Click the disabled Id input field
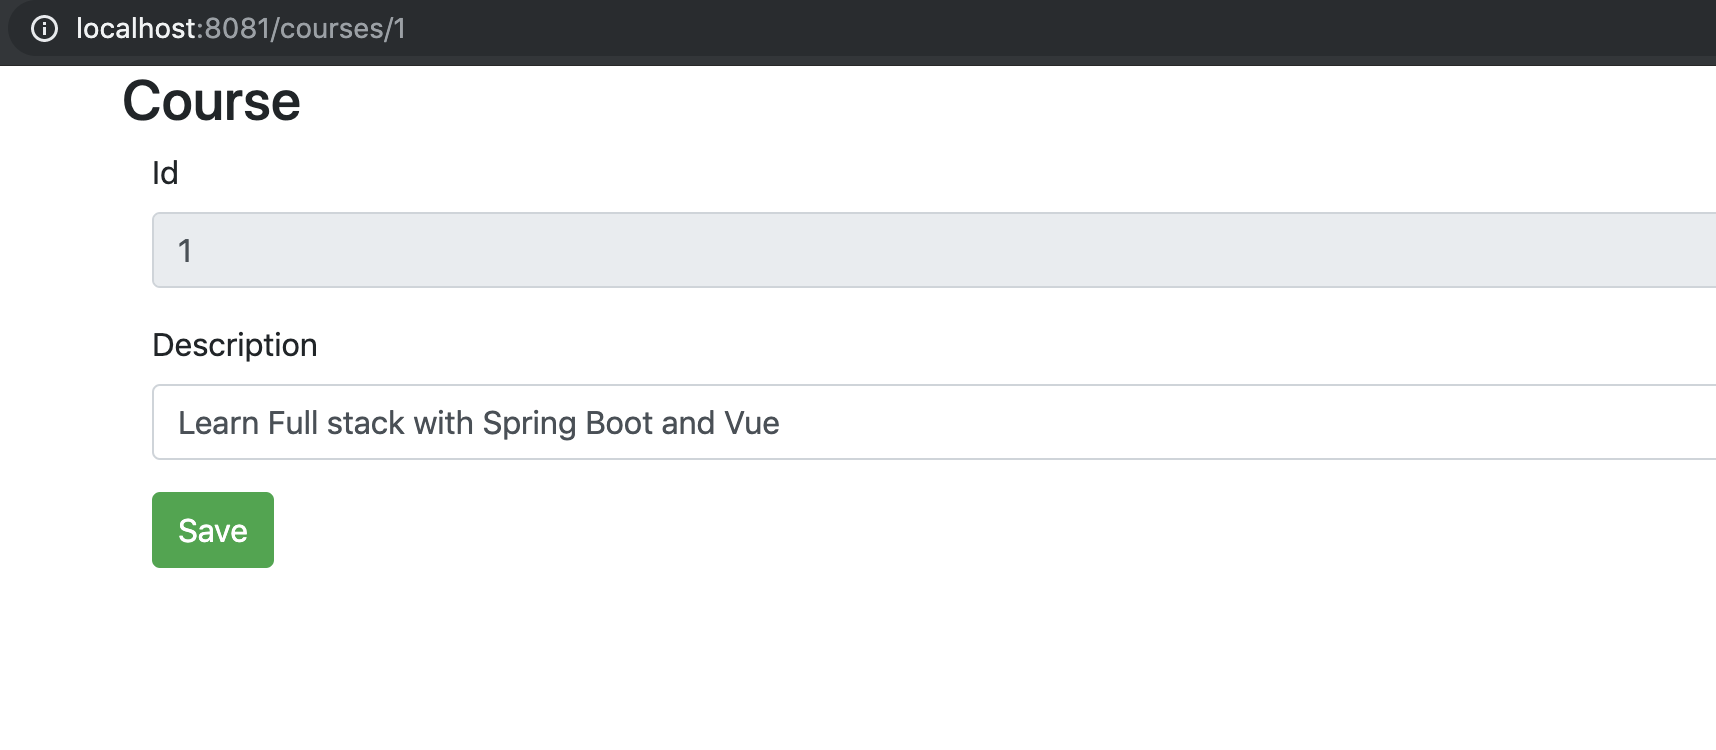 pos(934,250)
